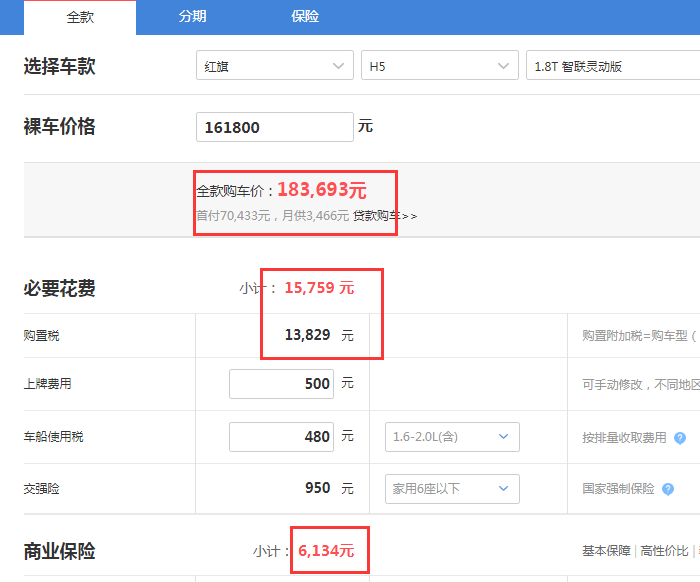Click the 交强险 value 950

317,488
